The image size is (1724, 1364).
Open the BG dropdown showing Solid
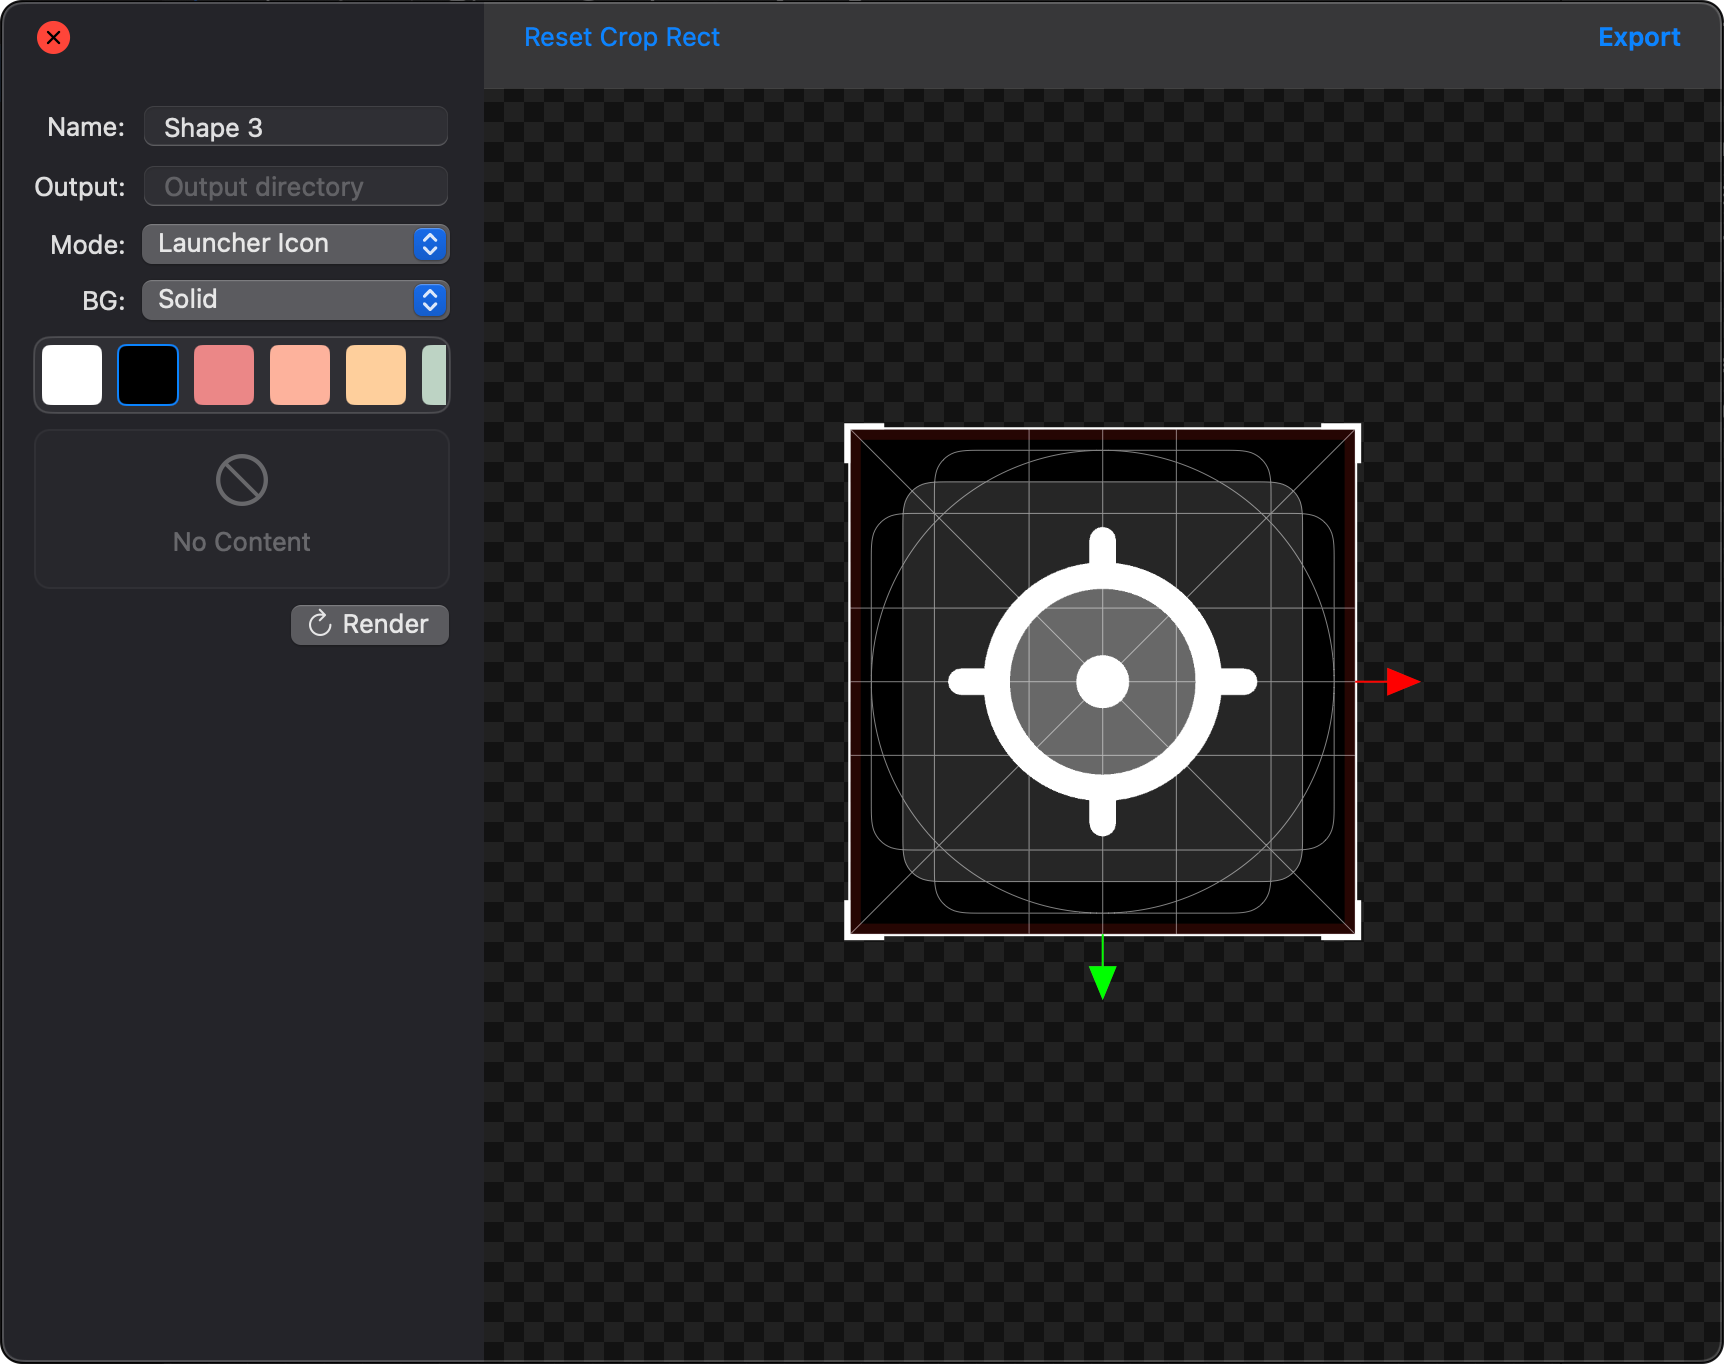tap(296, 300)
